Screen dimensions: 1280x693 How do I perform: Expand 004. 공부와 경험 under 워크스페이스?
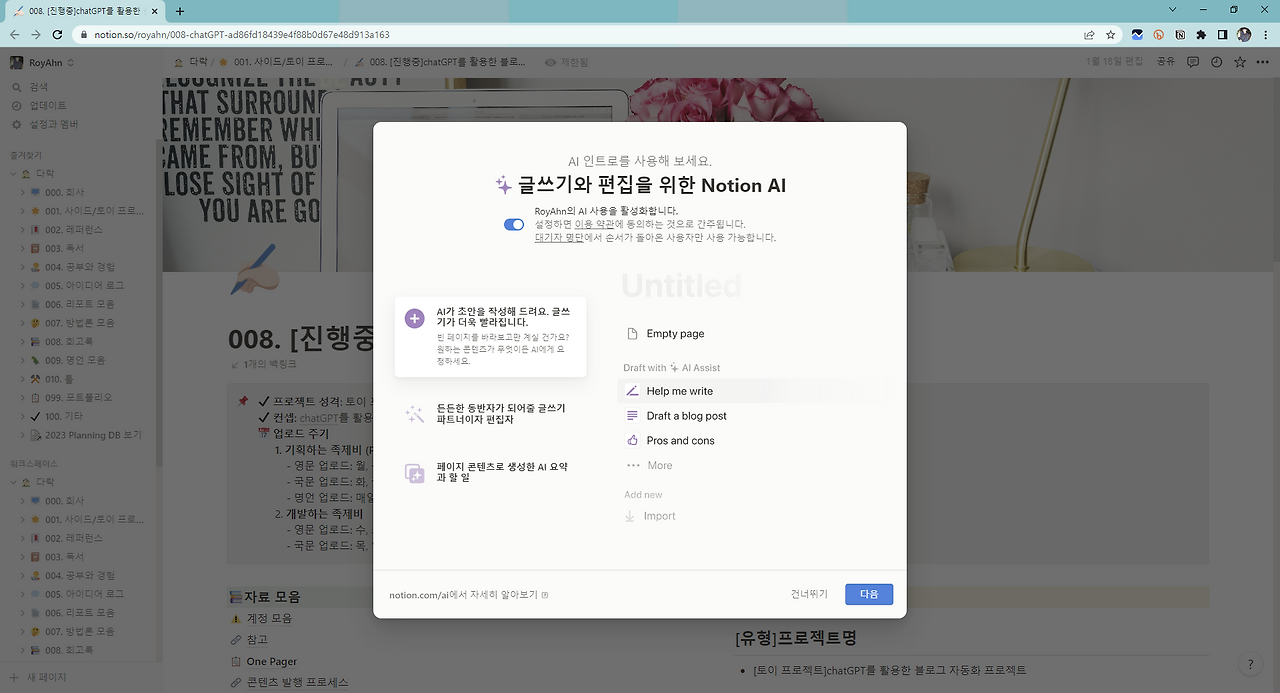point(23,575)
